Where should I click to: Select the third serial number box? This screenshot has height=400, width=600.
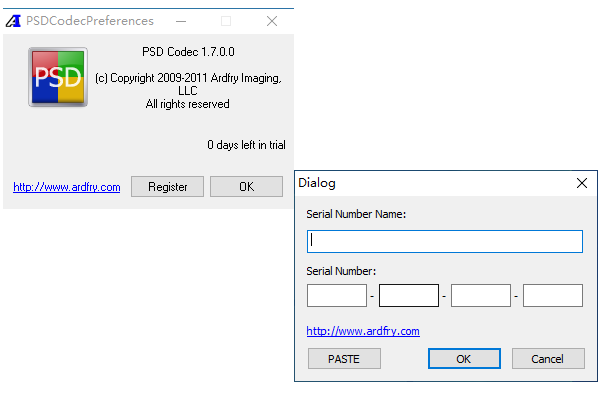pos(481,295)
